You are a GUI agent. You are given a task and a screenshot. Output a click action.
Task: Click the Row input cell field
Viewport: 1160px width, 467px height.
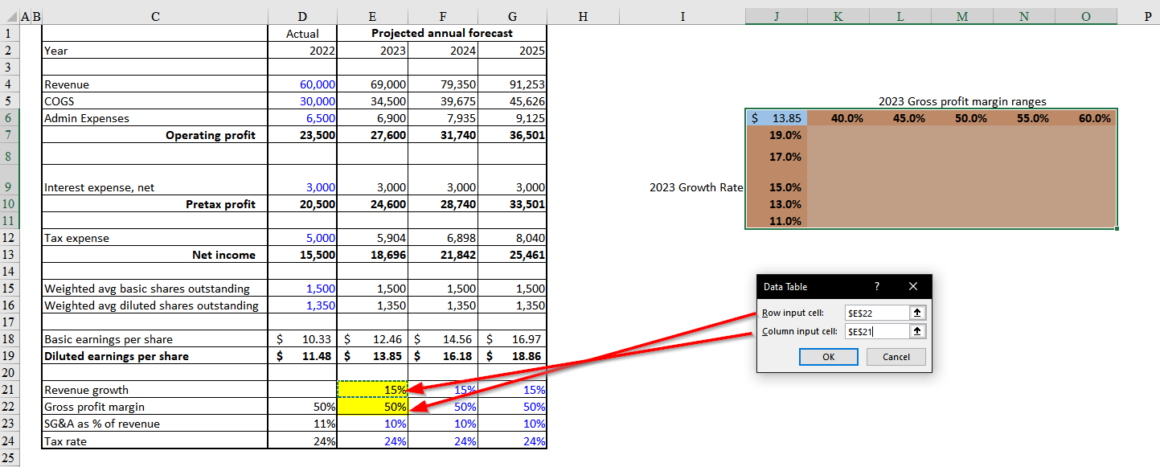click(x=875, y=312)
